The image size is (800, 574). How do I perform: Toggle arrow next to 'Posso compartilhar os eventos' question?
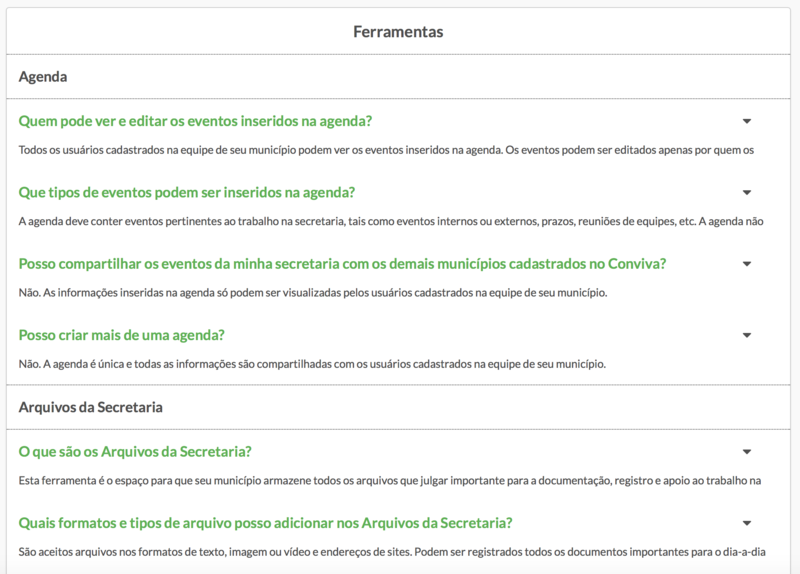(x=747, y=264)
